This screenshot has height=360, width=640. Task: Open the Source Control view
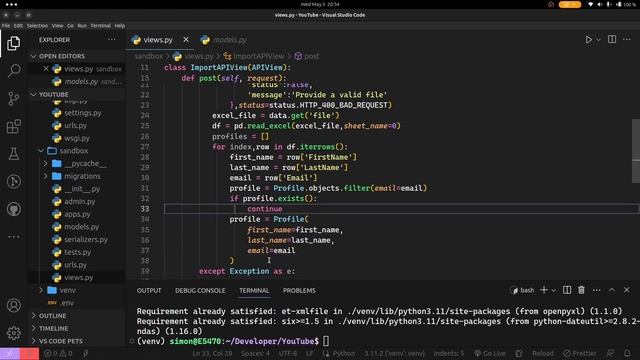coord(13,98)
